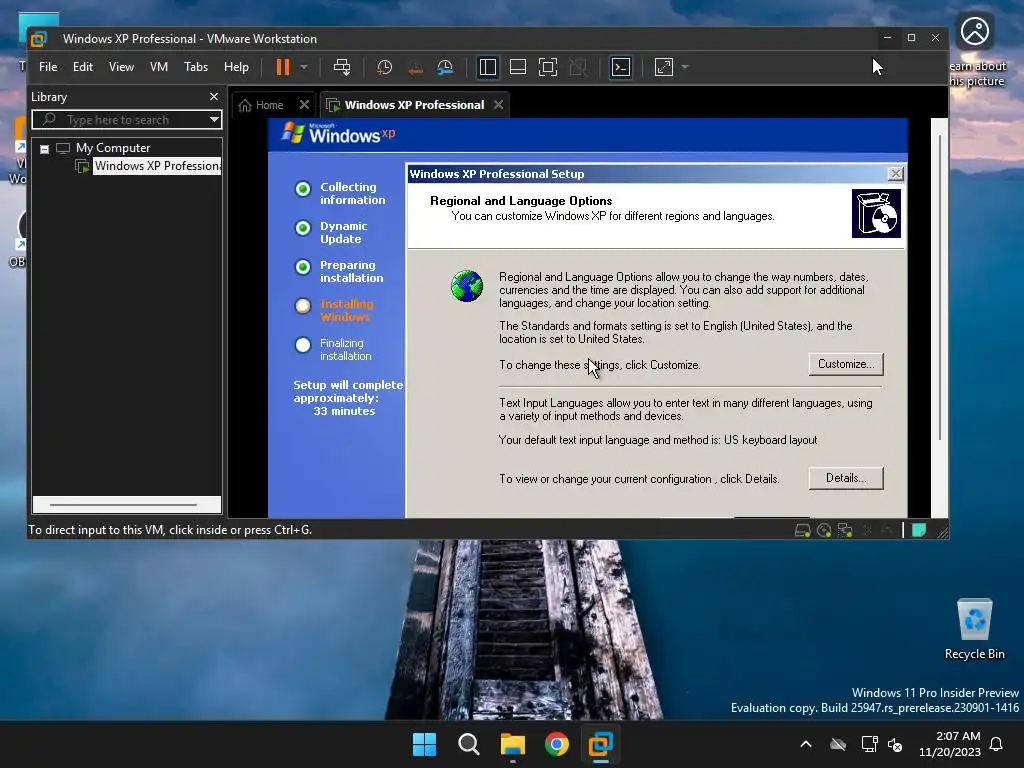Take a snapshot of the virtual machine
Viewport: 1024px width, 768px height.
(x=384, y=67)
